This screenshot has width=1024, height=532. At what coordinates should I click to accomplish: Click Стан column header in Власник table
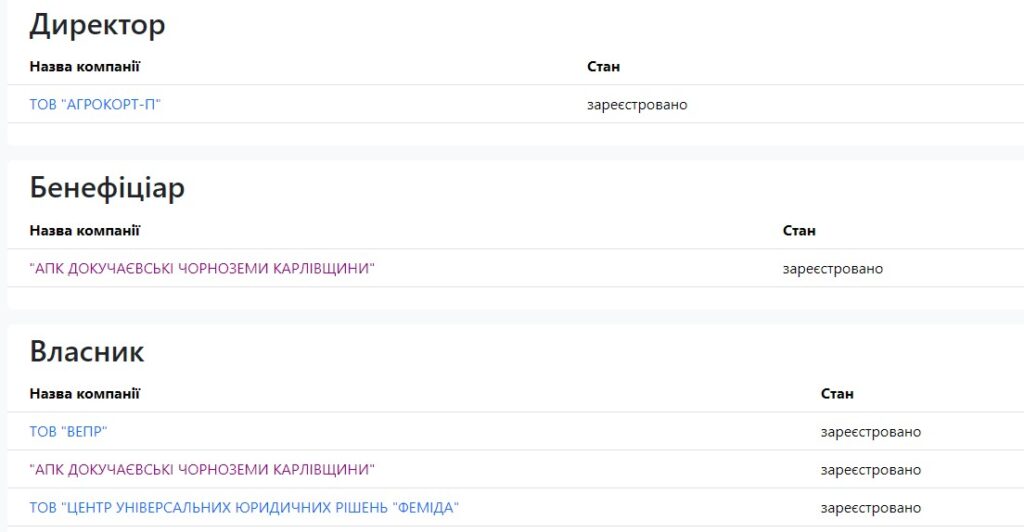837,394
